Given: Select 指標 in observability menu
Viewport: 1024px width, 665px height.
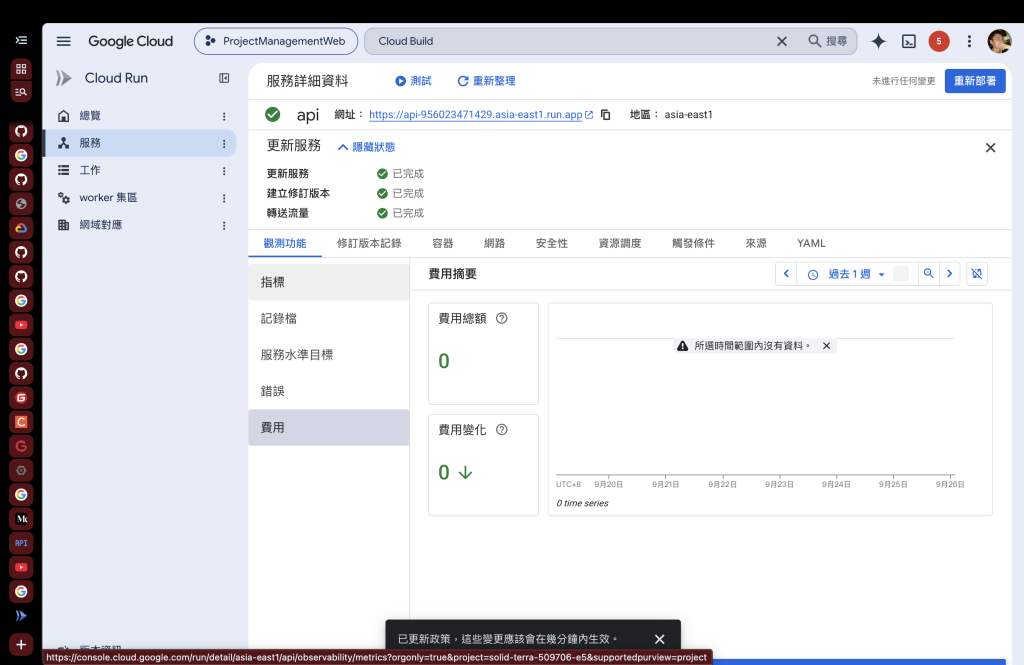Looking at the screenshot, I should [x=328, y=282].
